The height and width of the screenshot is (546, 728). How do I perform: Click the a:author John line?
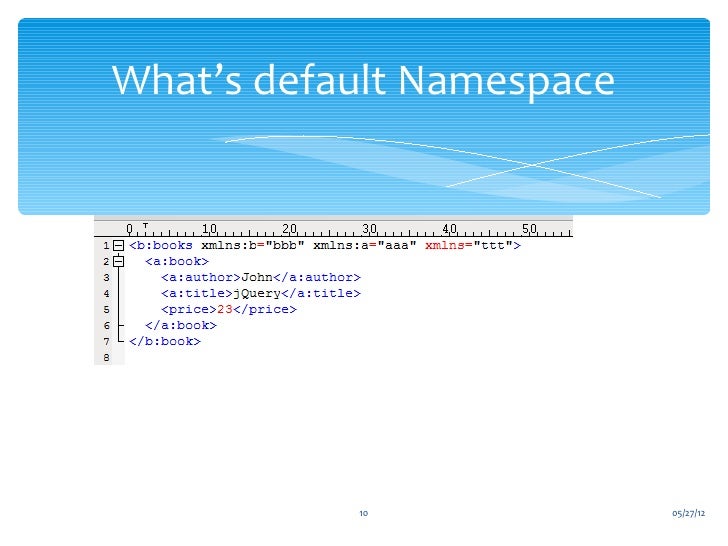260,278
